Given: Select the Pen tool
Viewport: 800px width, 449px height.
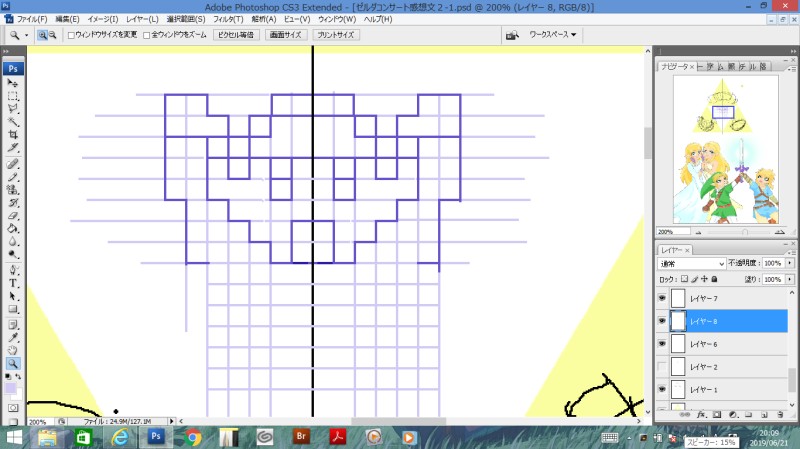Looking at the screenshot, I should pyautogui.click(x=13, y=270).
